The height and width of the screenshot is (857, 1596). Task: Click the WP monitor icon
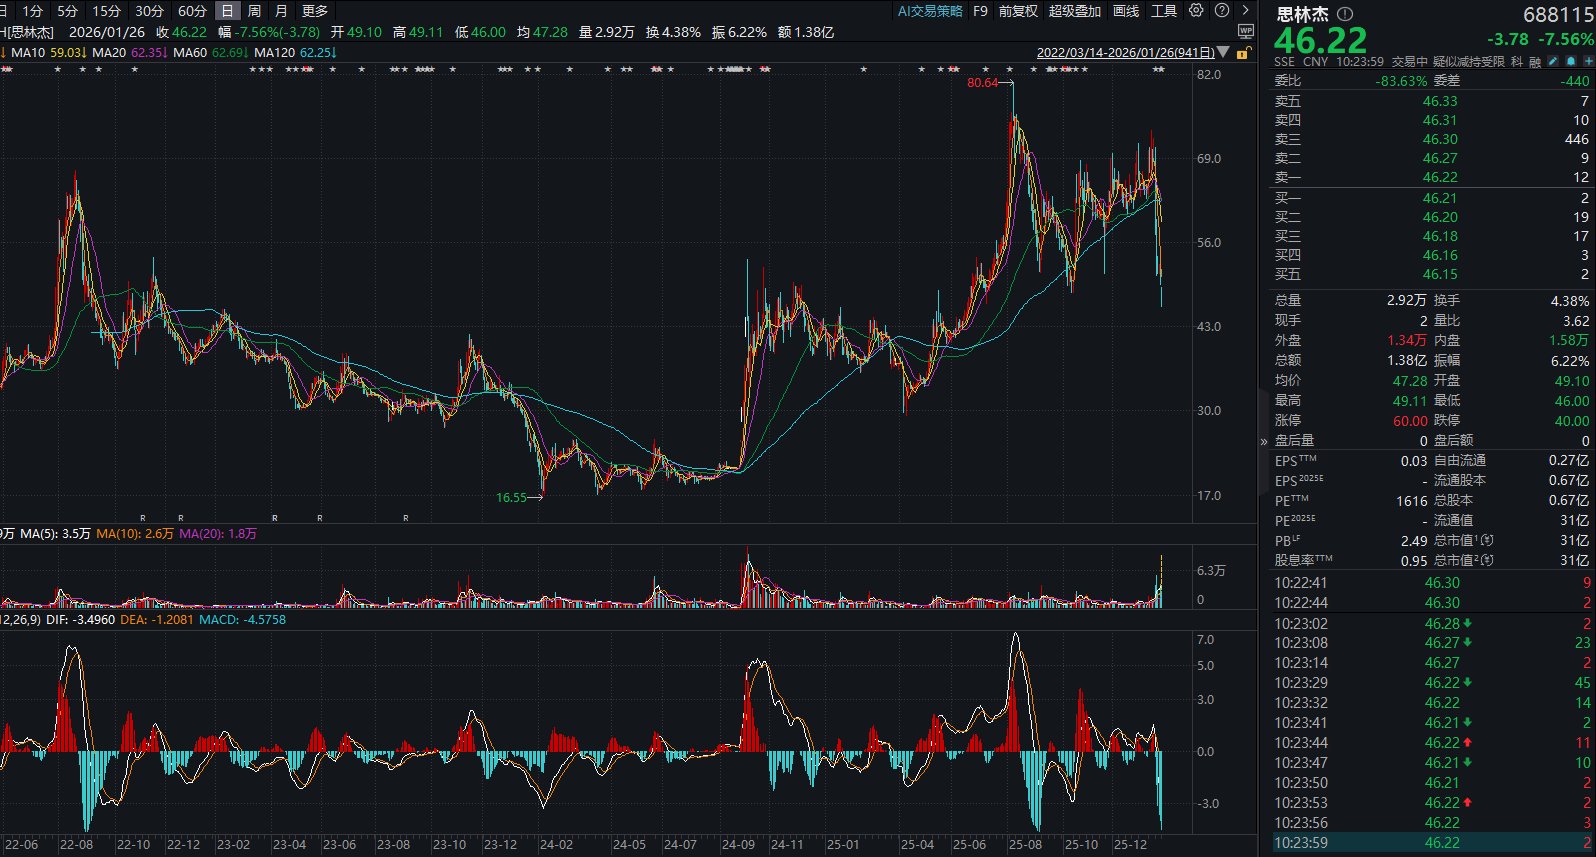point(1245,31)
